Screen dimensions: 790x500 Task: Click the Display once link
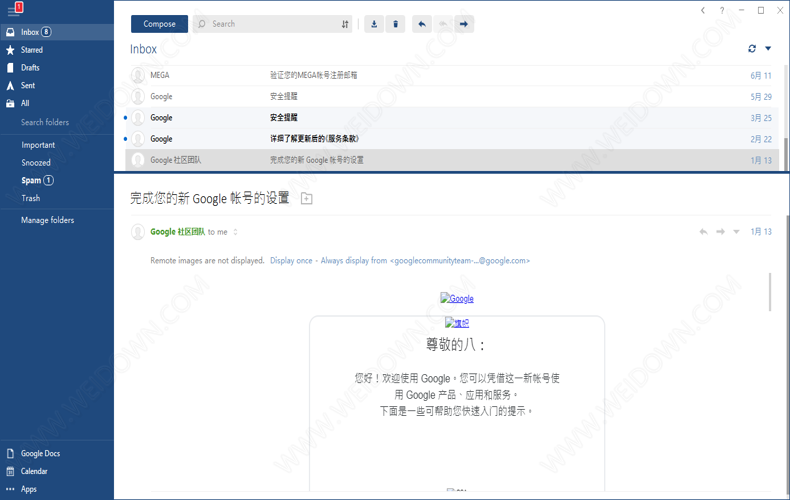(x=291, y=261)
